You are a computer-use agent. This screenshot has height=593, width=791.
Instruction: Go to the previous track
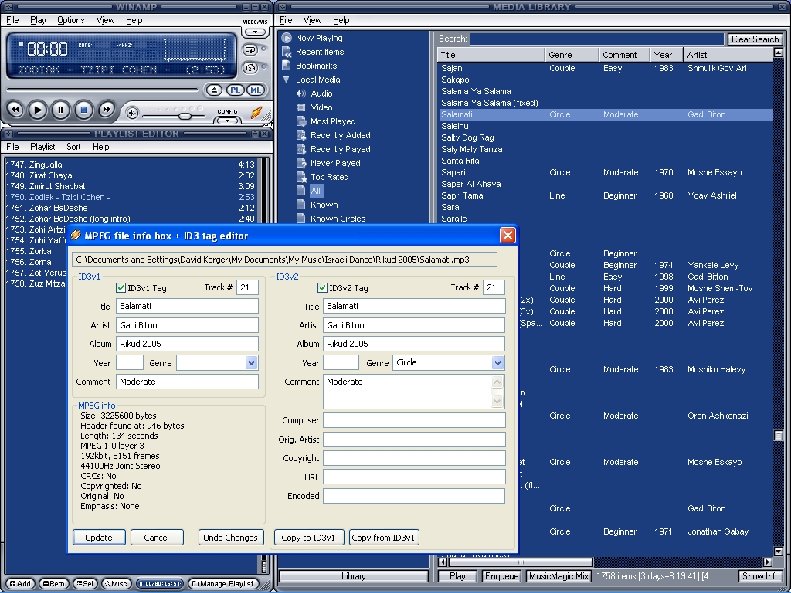pyautogui.click(x=14, y=110)
